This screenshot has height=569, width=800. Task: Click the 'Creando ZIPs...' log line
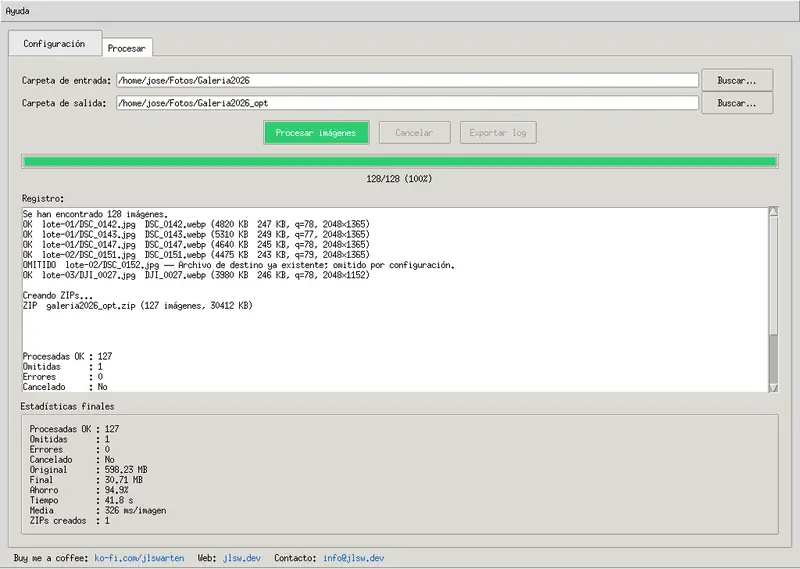click(x=58, y=295)
